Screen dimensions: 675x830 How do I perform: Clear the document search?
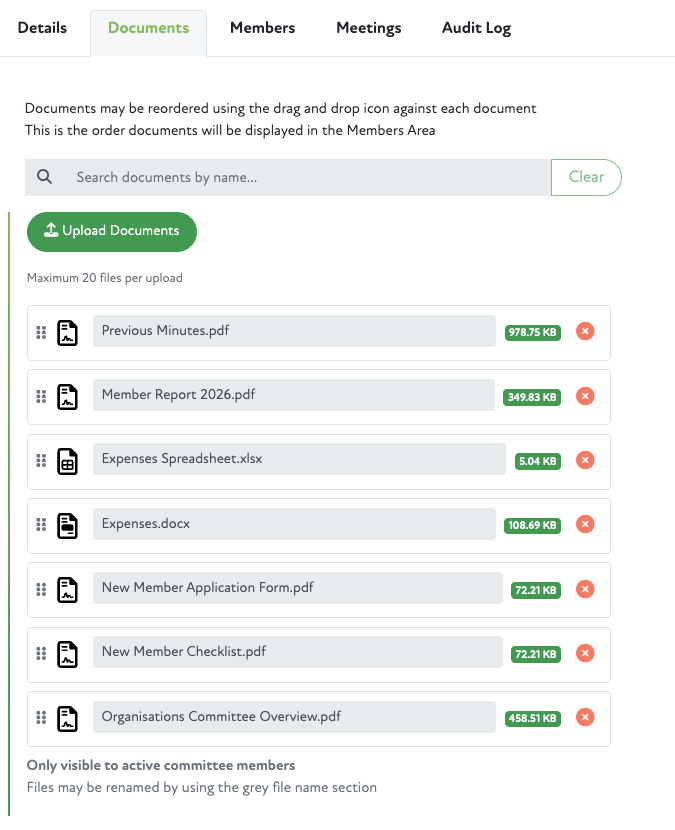coord(586,177)
